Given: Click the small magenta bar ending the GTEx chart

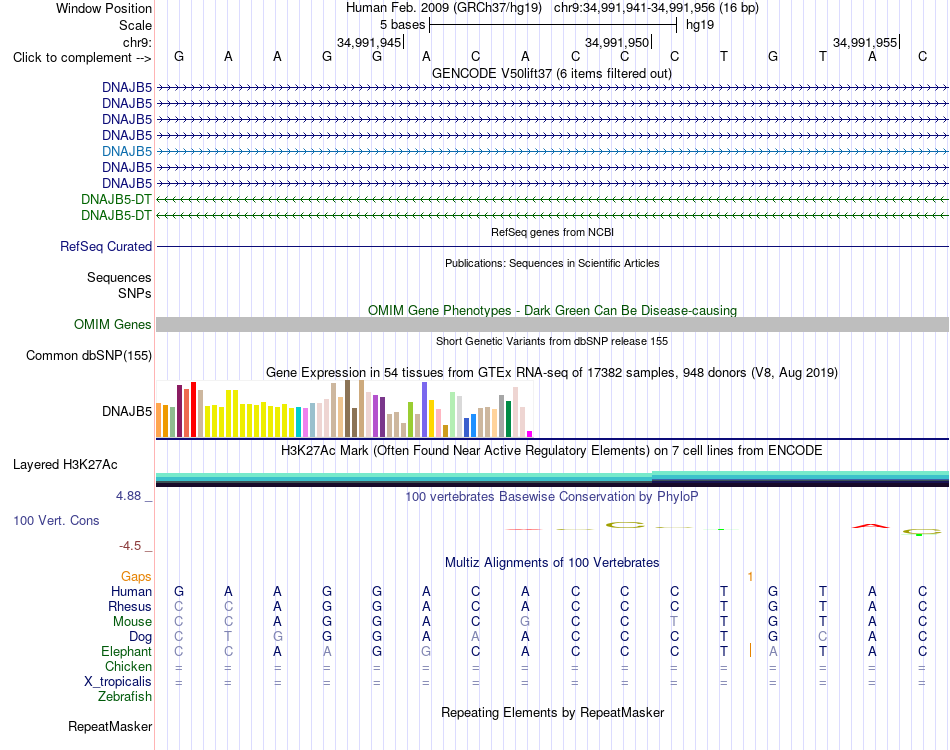Looking at the screenshot, I should click(530, 434).
